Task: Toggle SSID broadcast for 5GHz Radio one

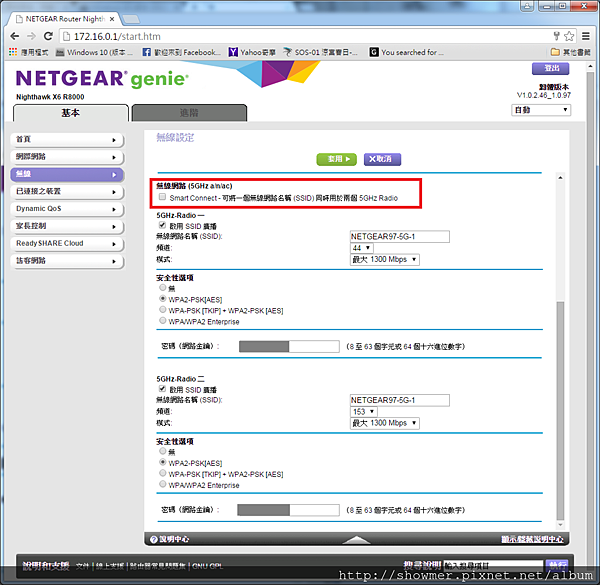Action: pos(162,225)
